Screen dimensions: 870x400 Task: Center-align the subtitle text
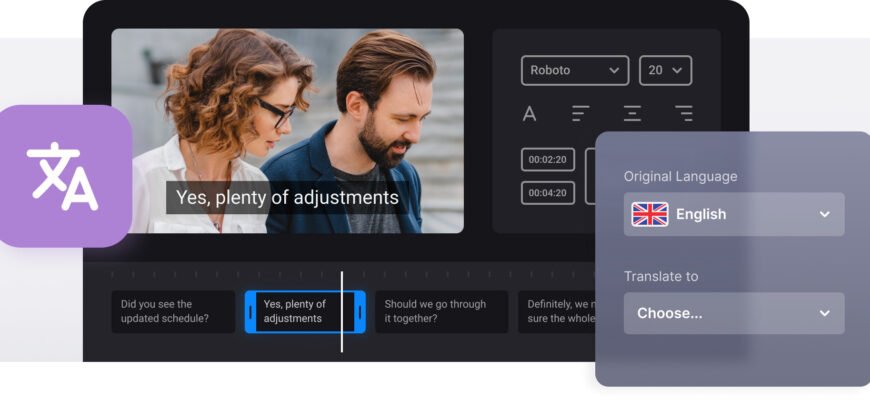pos(632,114)
